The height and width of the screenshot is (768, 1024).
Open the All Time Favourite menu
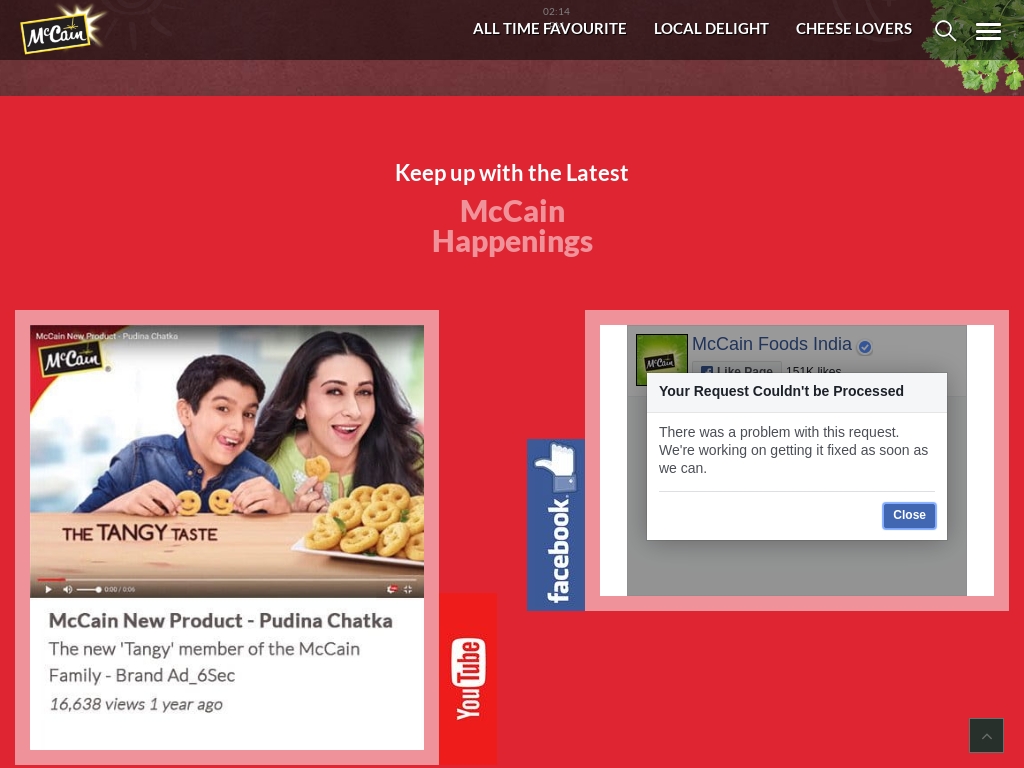(x=549, y=29)
